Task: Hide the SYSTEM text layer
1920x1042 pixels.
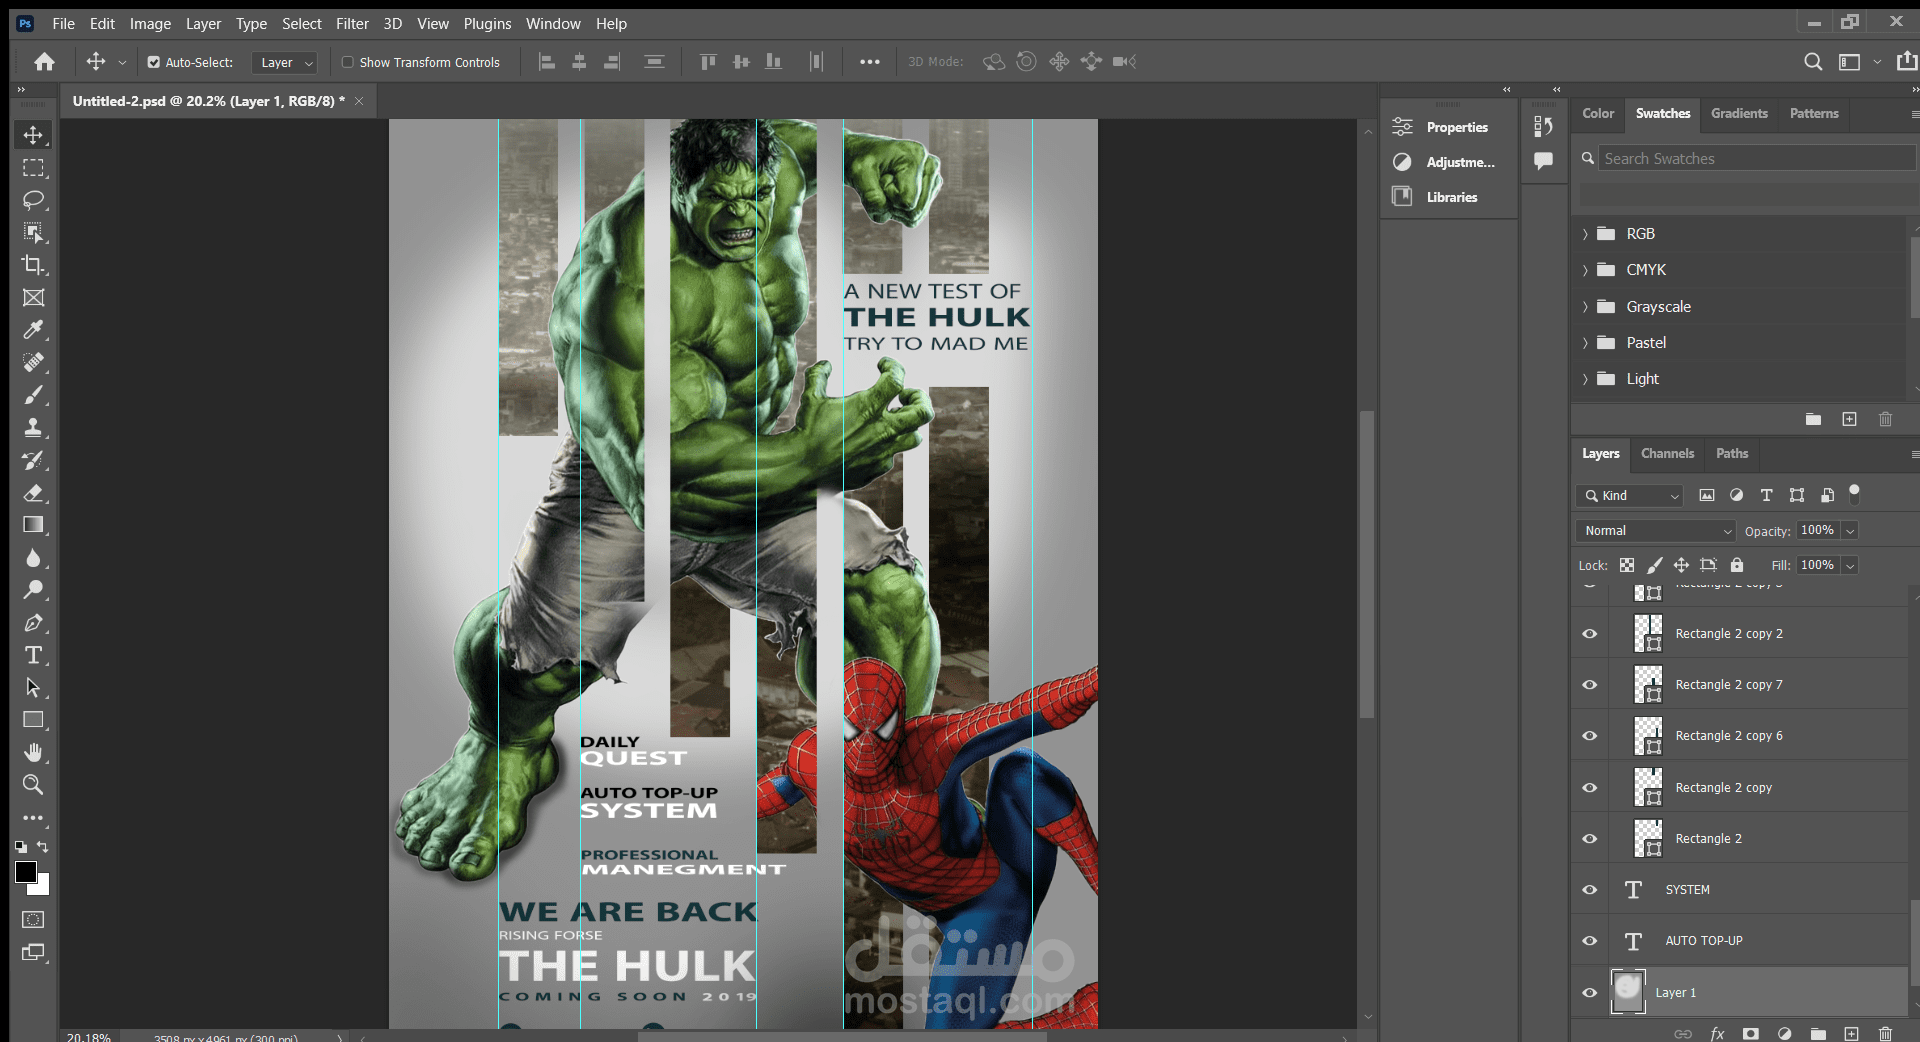Action: tap(1590, 890)
